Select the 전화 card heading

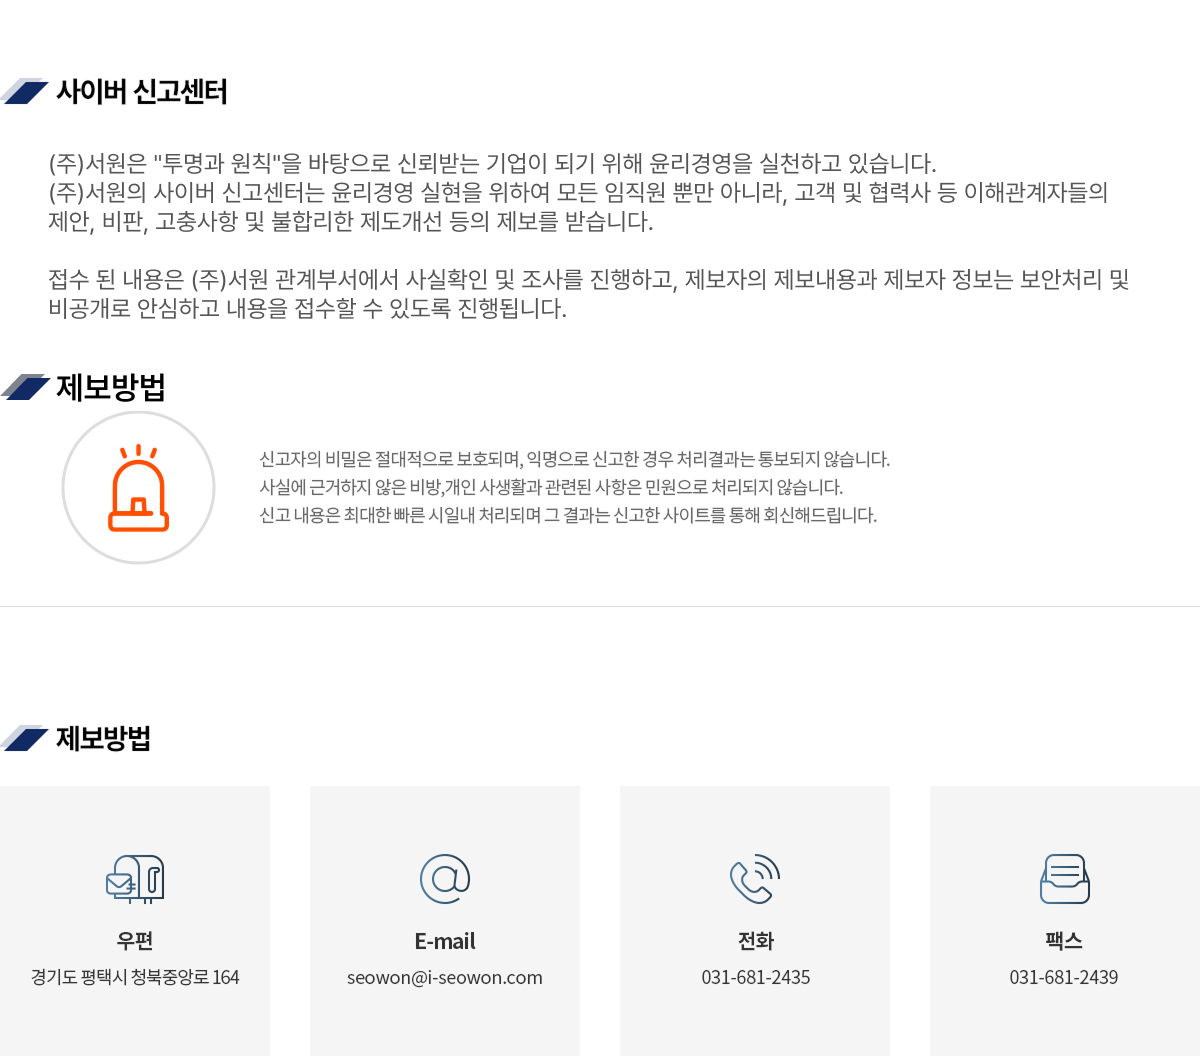[x=756, y=941]
